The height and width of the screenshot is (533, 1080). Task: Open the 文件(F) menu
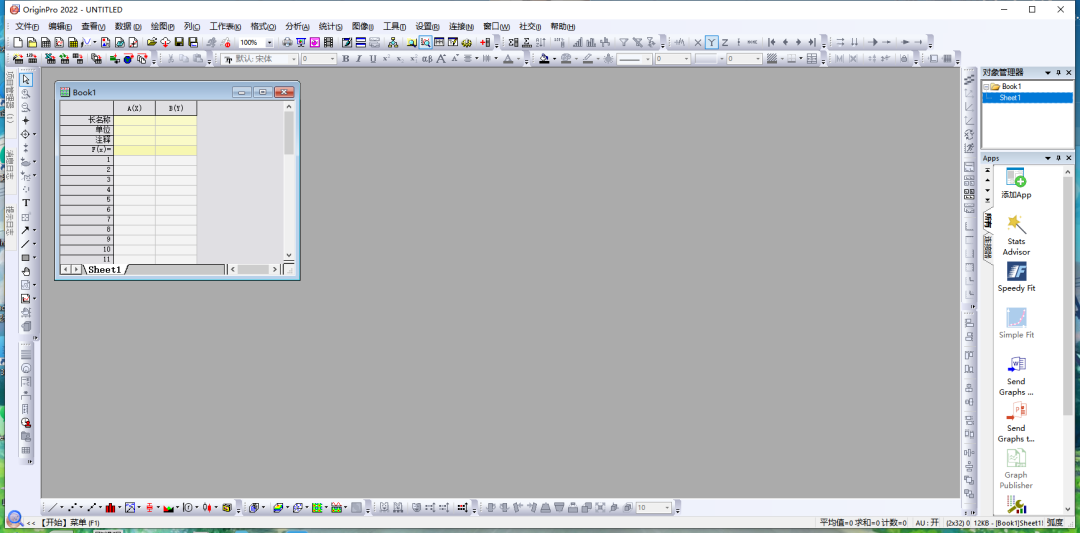tap(27, 26)
